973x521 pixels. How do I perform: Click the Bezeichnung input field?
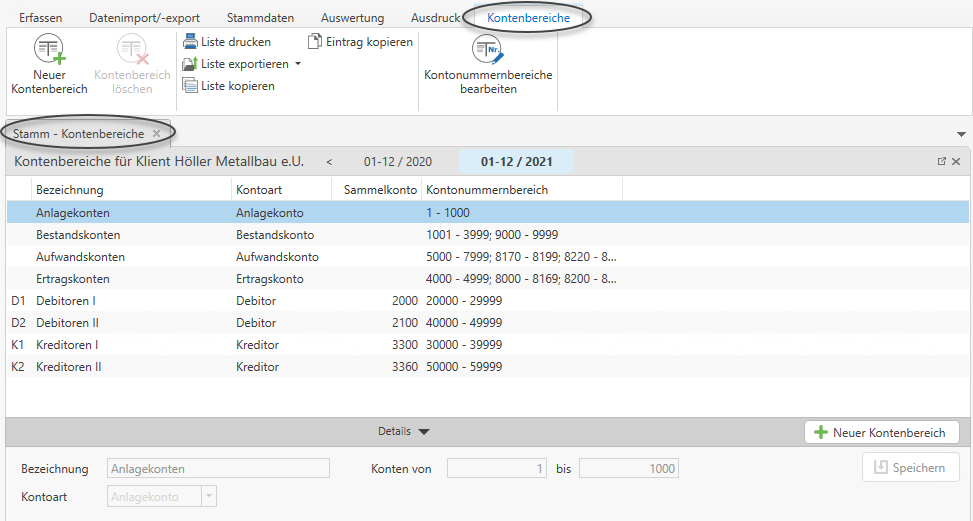218,468
